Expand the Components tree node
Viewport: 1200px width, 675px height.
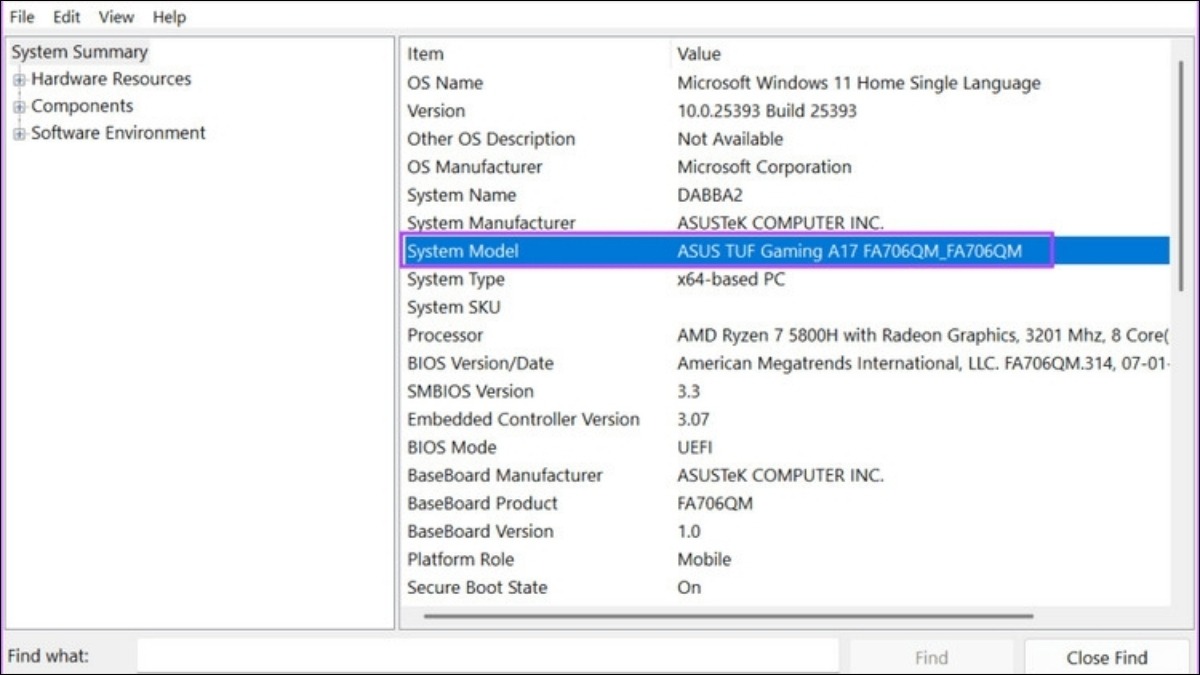point(19,107)
